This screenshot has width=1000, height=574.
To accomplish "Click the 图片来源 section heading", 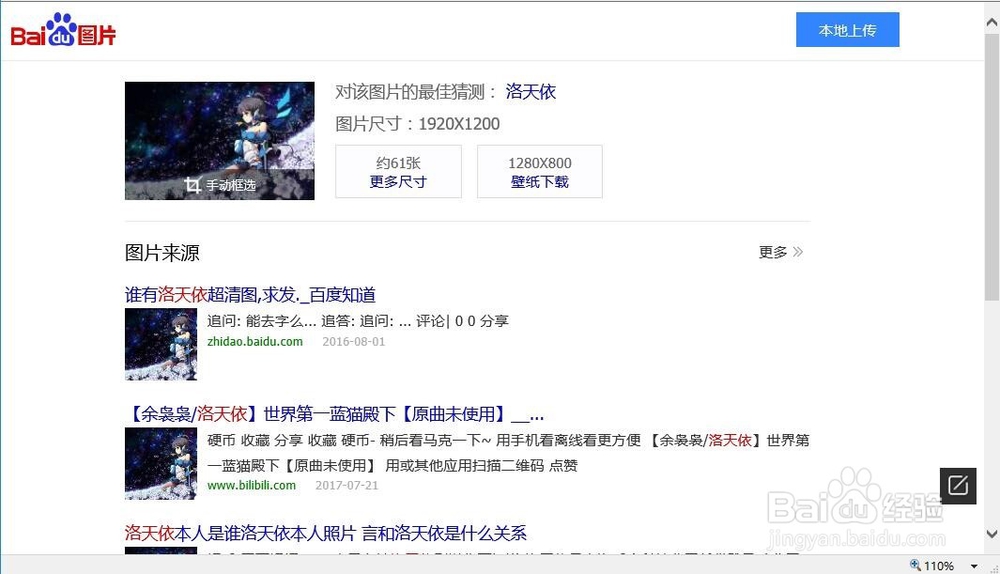I will [162, 253].
